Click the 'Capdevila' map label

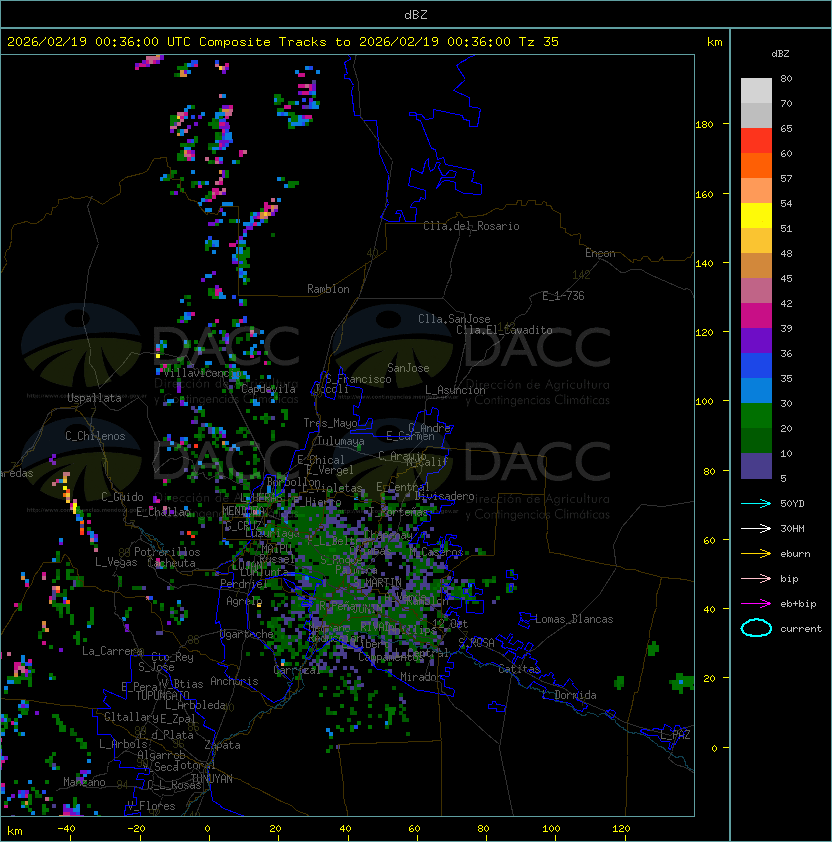coord(268,389)
